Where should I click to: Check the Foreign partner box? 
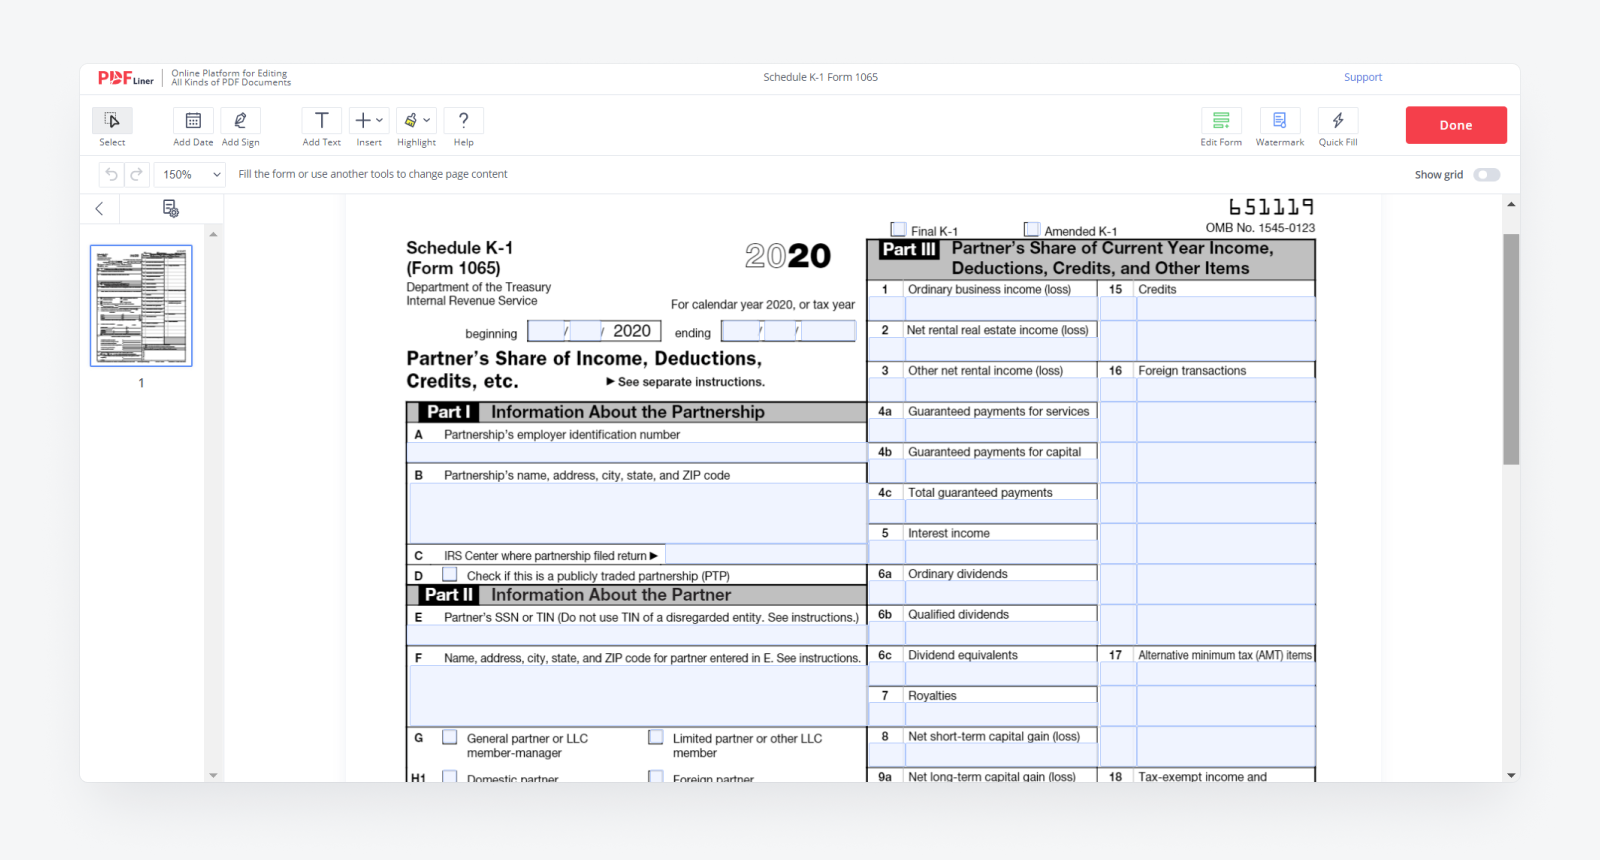pos(656,776)
